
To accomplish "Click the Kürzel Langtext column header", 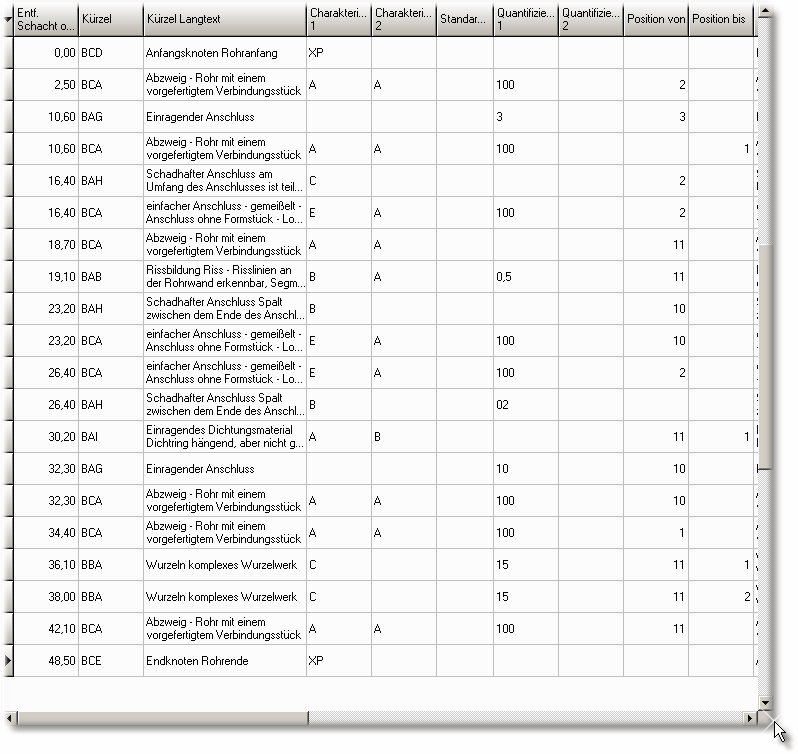I will [x=224, y=19].
